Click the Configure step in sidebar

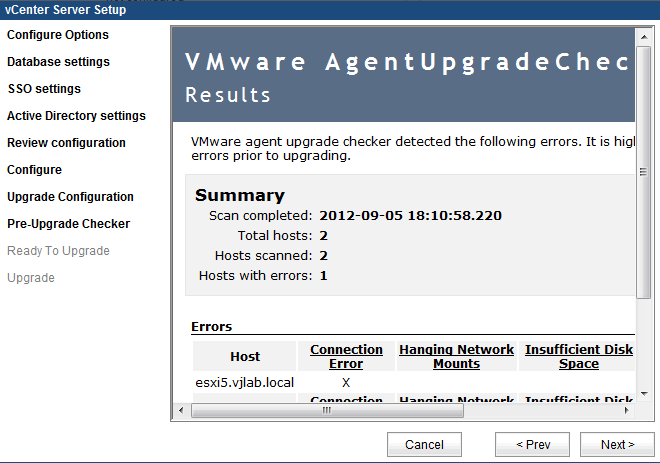[x=34, y=170]
